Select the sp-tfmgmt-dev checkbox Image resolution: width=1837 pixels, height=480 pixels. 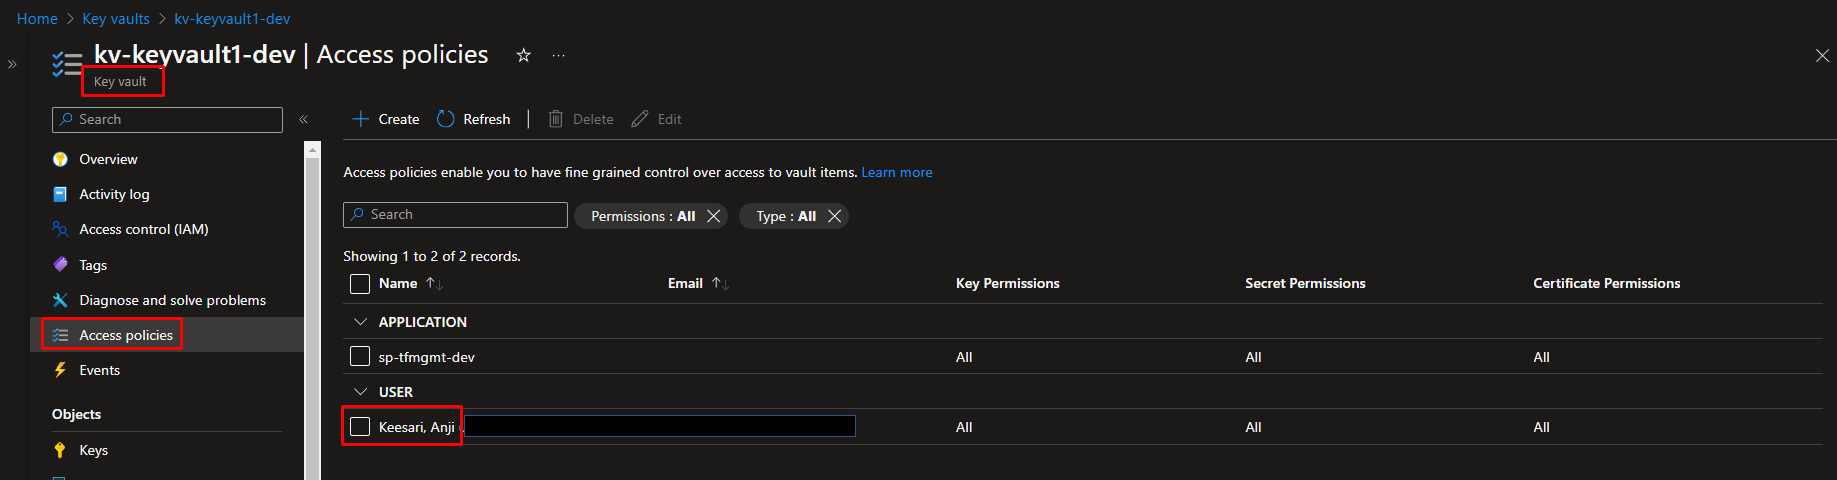360,357
